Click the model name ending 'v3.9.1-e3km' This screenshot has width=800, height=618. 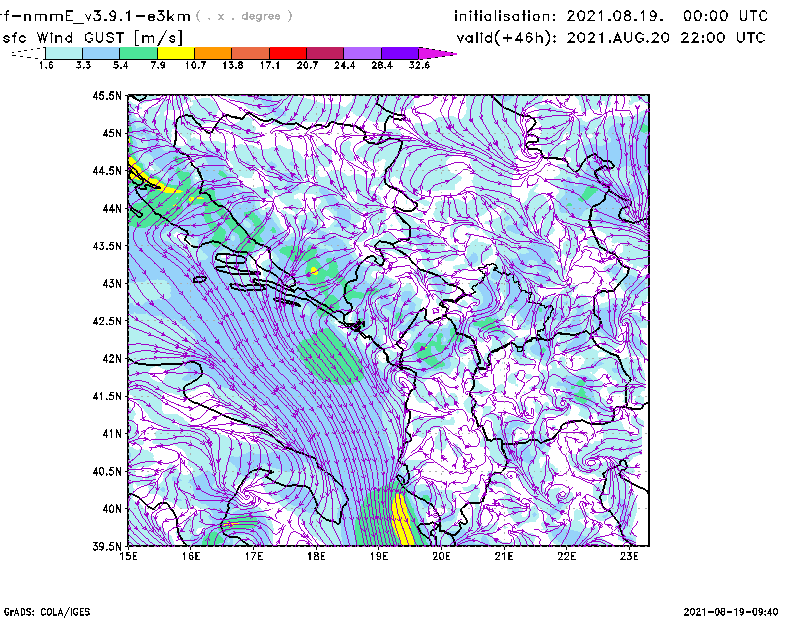[x=95, y=16]
